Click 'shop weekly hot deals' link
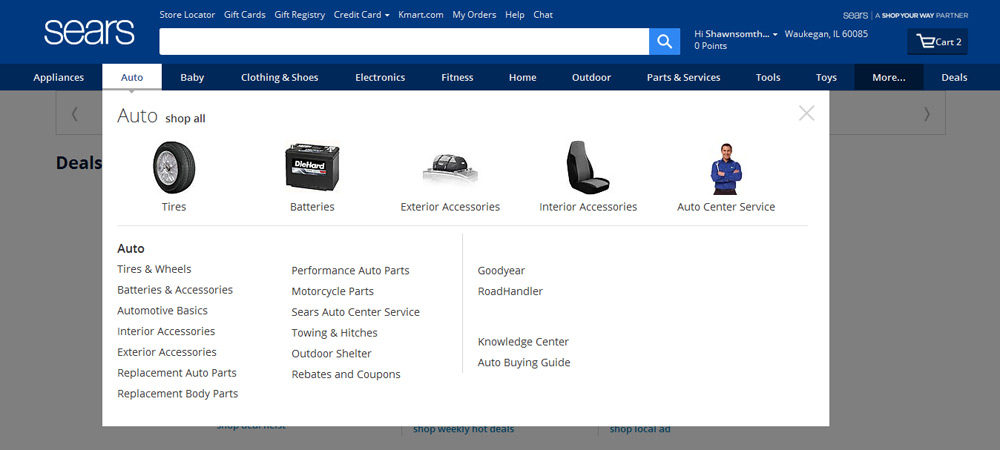Screen dimensions: 1000x450 pos(464,429)
